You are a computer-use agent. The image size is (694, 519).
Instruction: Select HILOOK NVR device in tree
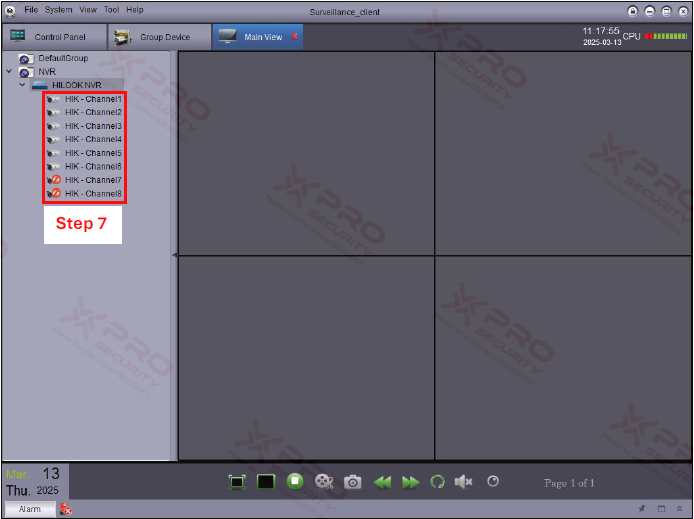77,85
